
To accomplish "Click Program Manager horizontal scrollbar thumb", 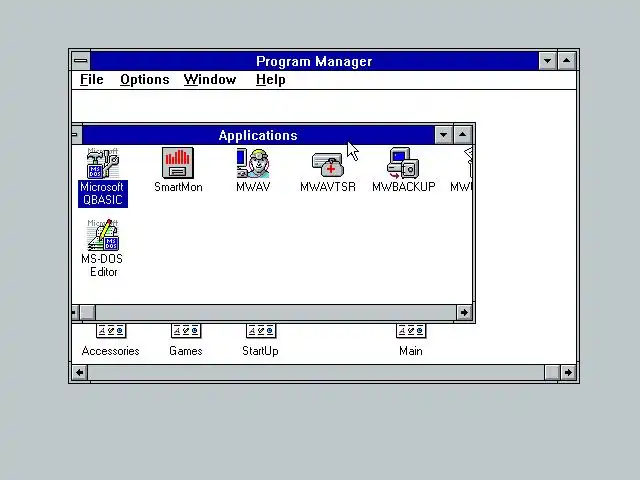I will pos(552,372).
